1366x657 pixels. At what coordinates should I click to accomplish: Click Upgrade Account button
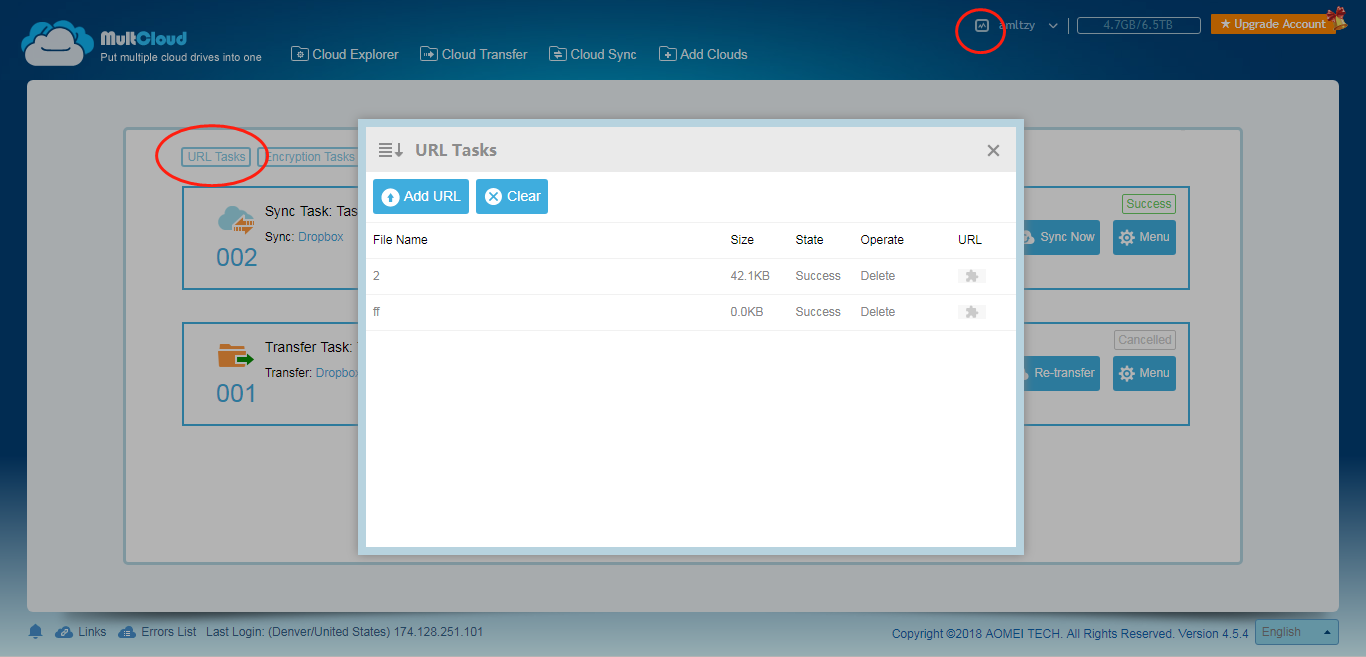(x=1273, y=24)
